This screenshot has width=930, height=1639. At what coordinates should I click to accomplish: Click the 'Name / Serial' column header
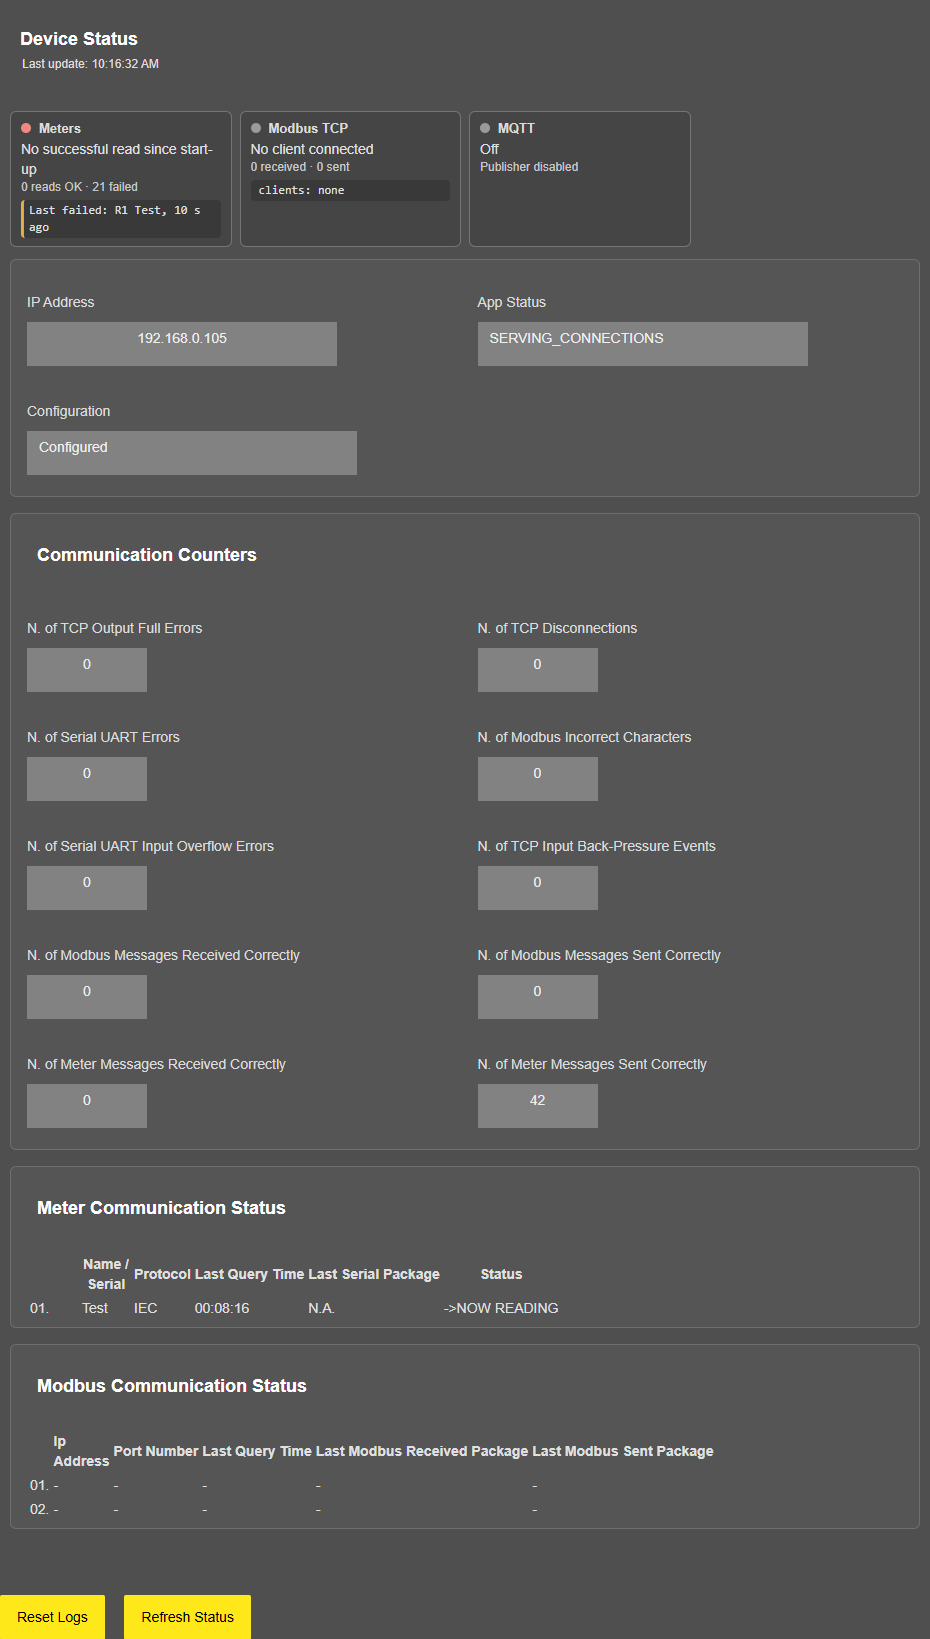(106, 1274)
